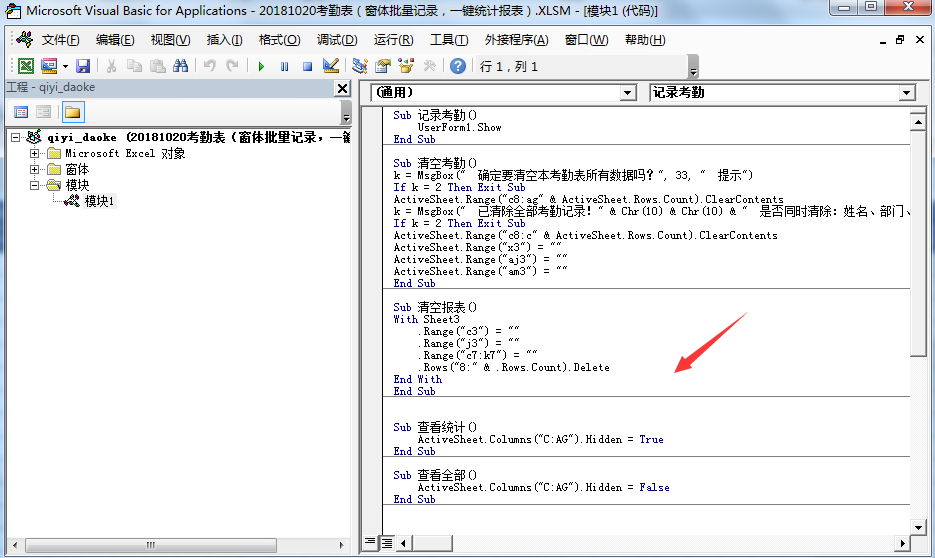Open the 记录考勤 procedure dropdown
This screenshot has width=935, height=558.
(906, 92)
